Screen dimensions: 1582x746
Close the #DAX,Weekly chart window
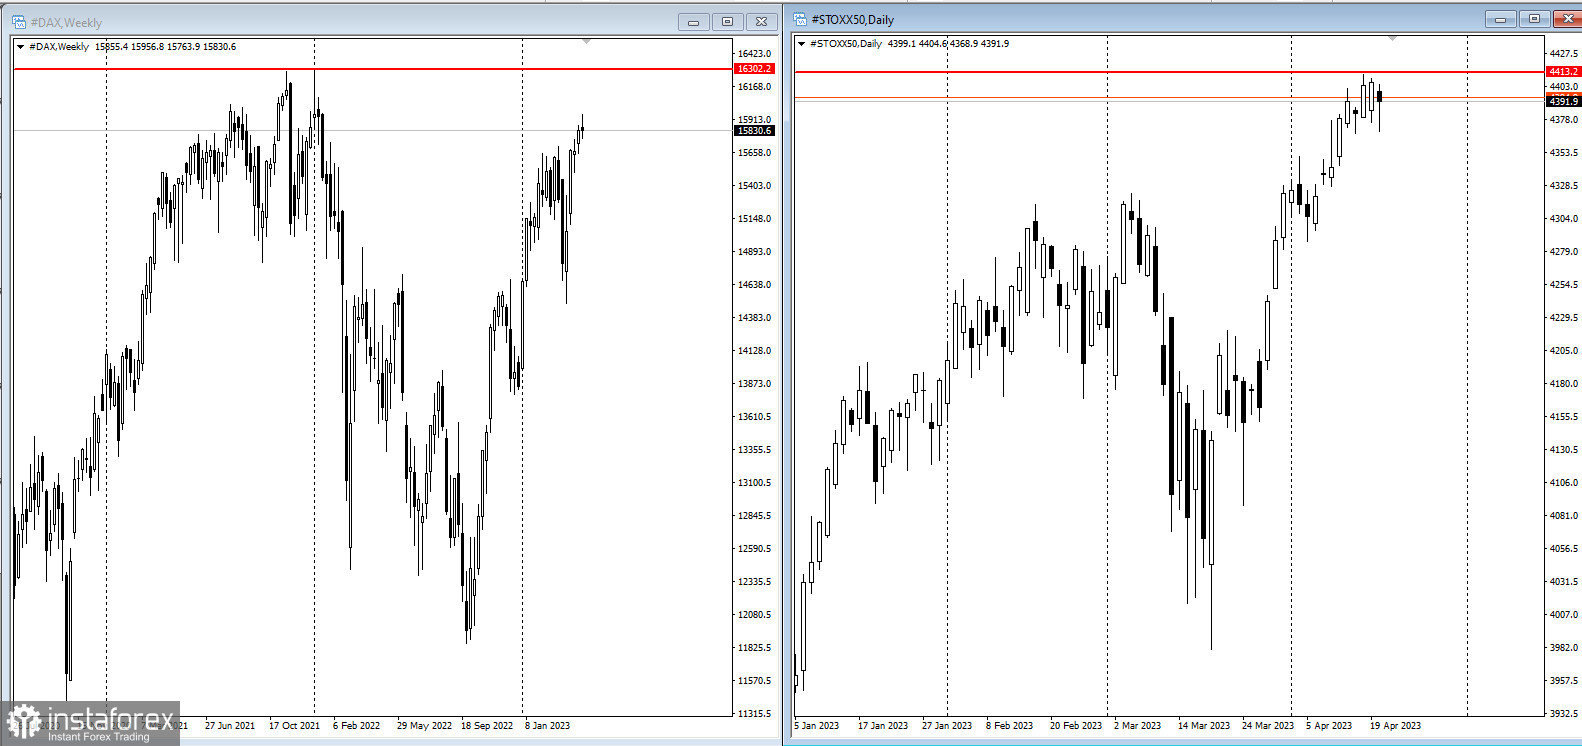[761, 22]
